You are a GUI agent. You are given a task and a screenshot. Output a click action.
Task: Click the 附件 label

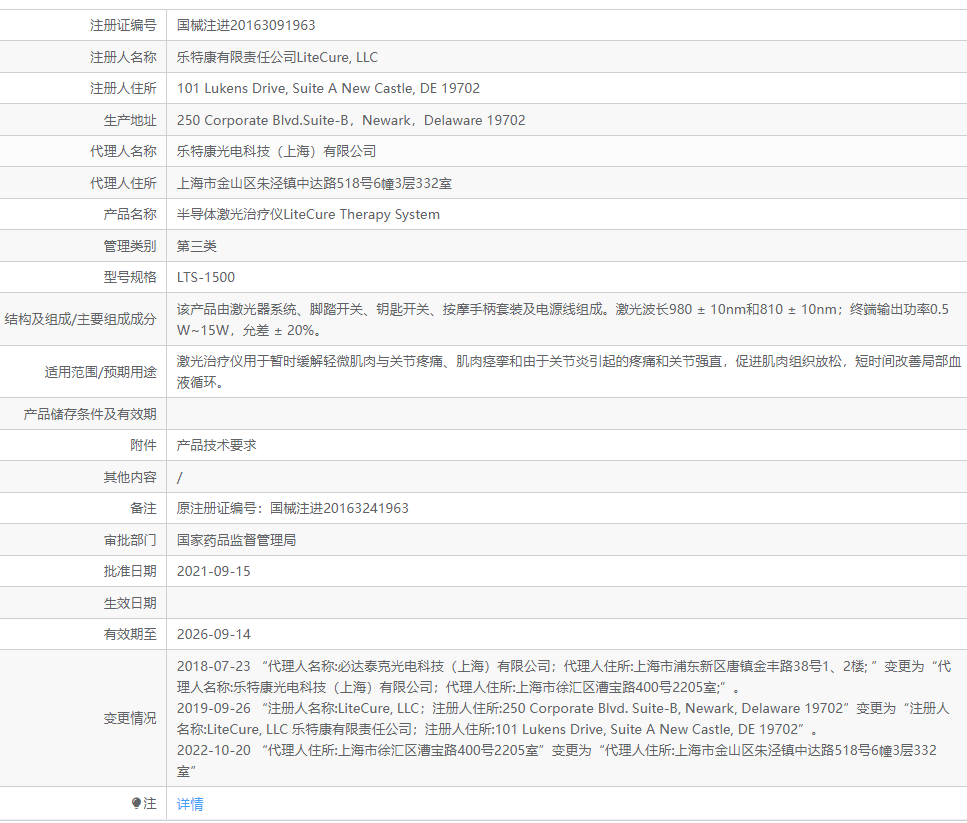[x=144, y=445]
